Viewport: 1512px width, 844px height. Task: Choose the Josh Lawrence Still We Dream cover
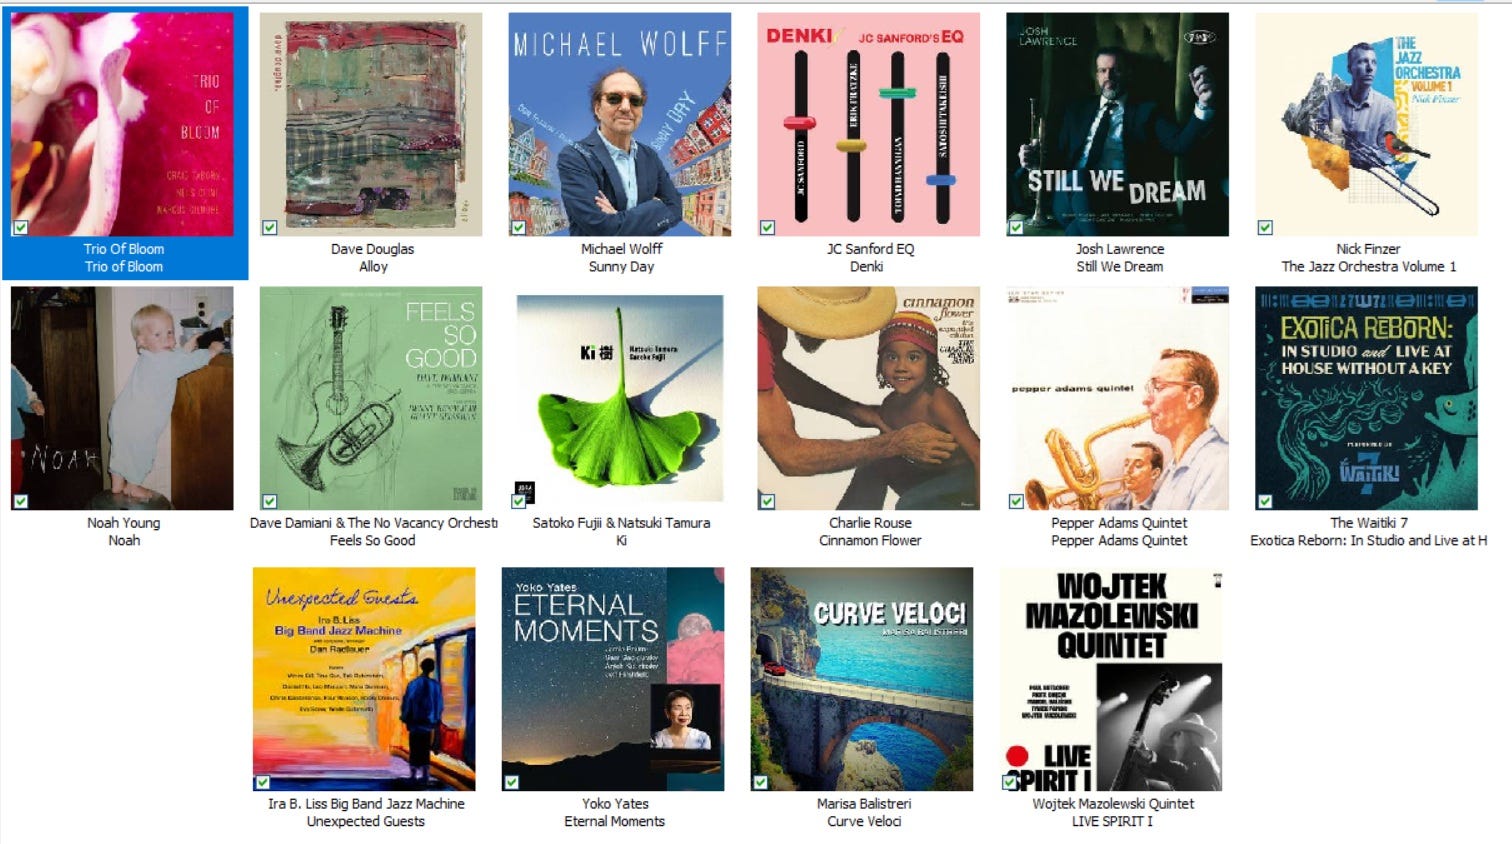1118,124
